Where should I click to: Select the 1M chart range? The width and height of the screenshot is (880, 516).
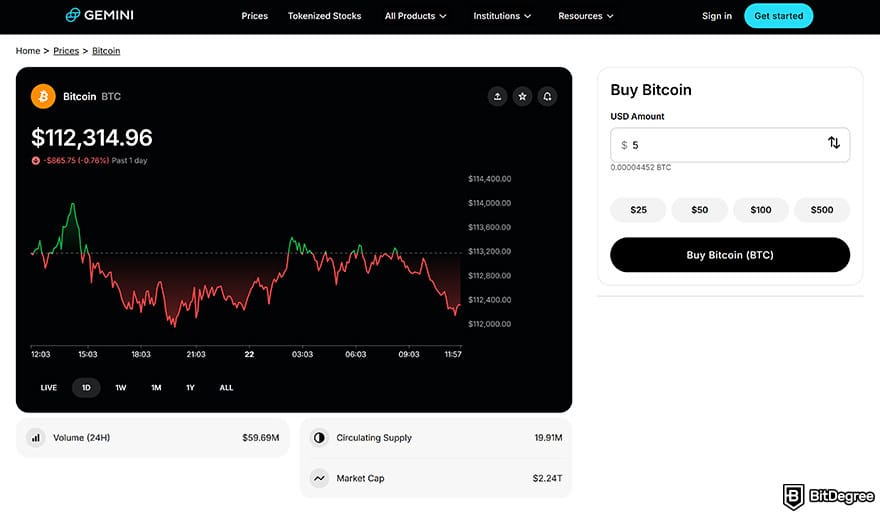pyautogui.click(x=156, y=387)
